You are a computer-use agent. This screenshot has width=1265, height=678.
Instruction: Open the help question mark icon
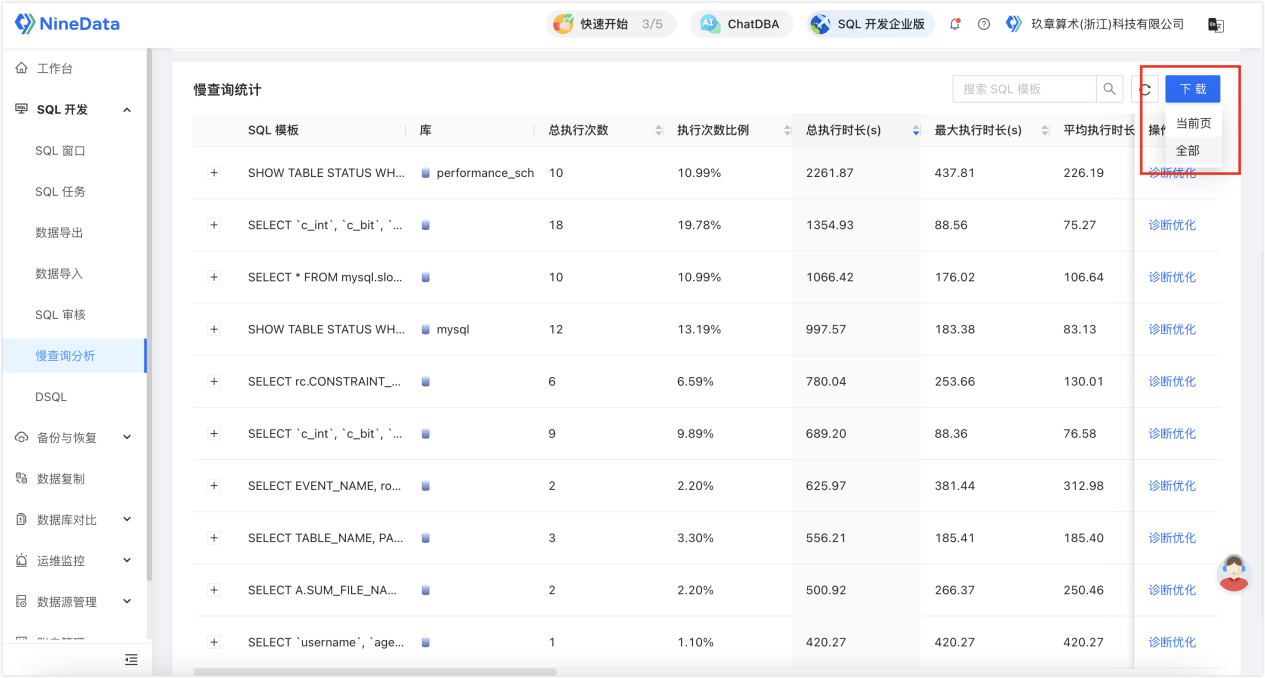pyautogui.click(x=984, y=24)
